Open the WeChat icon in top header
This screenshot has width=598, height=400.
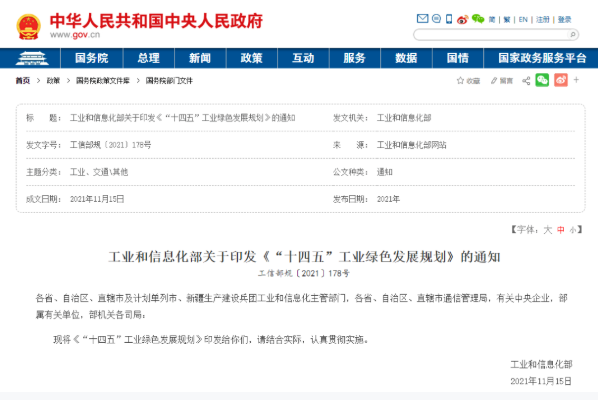click(477, 19)
